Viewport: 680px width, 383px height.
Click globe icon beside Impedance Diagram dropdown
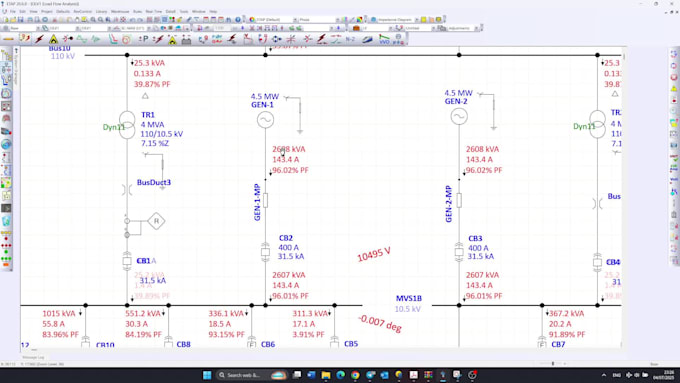tap(373, 20)
